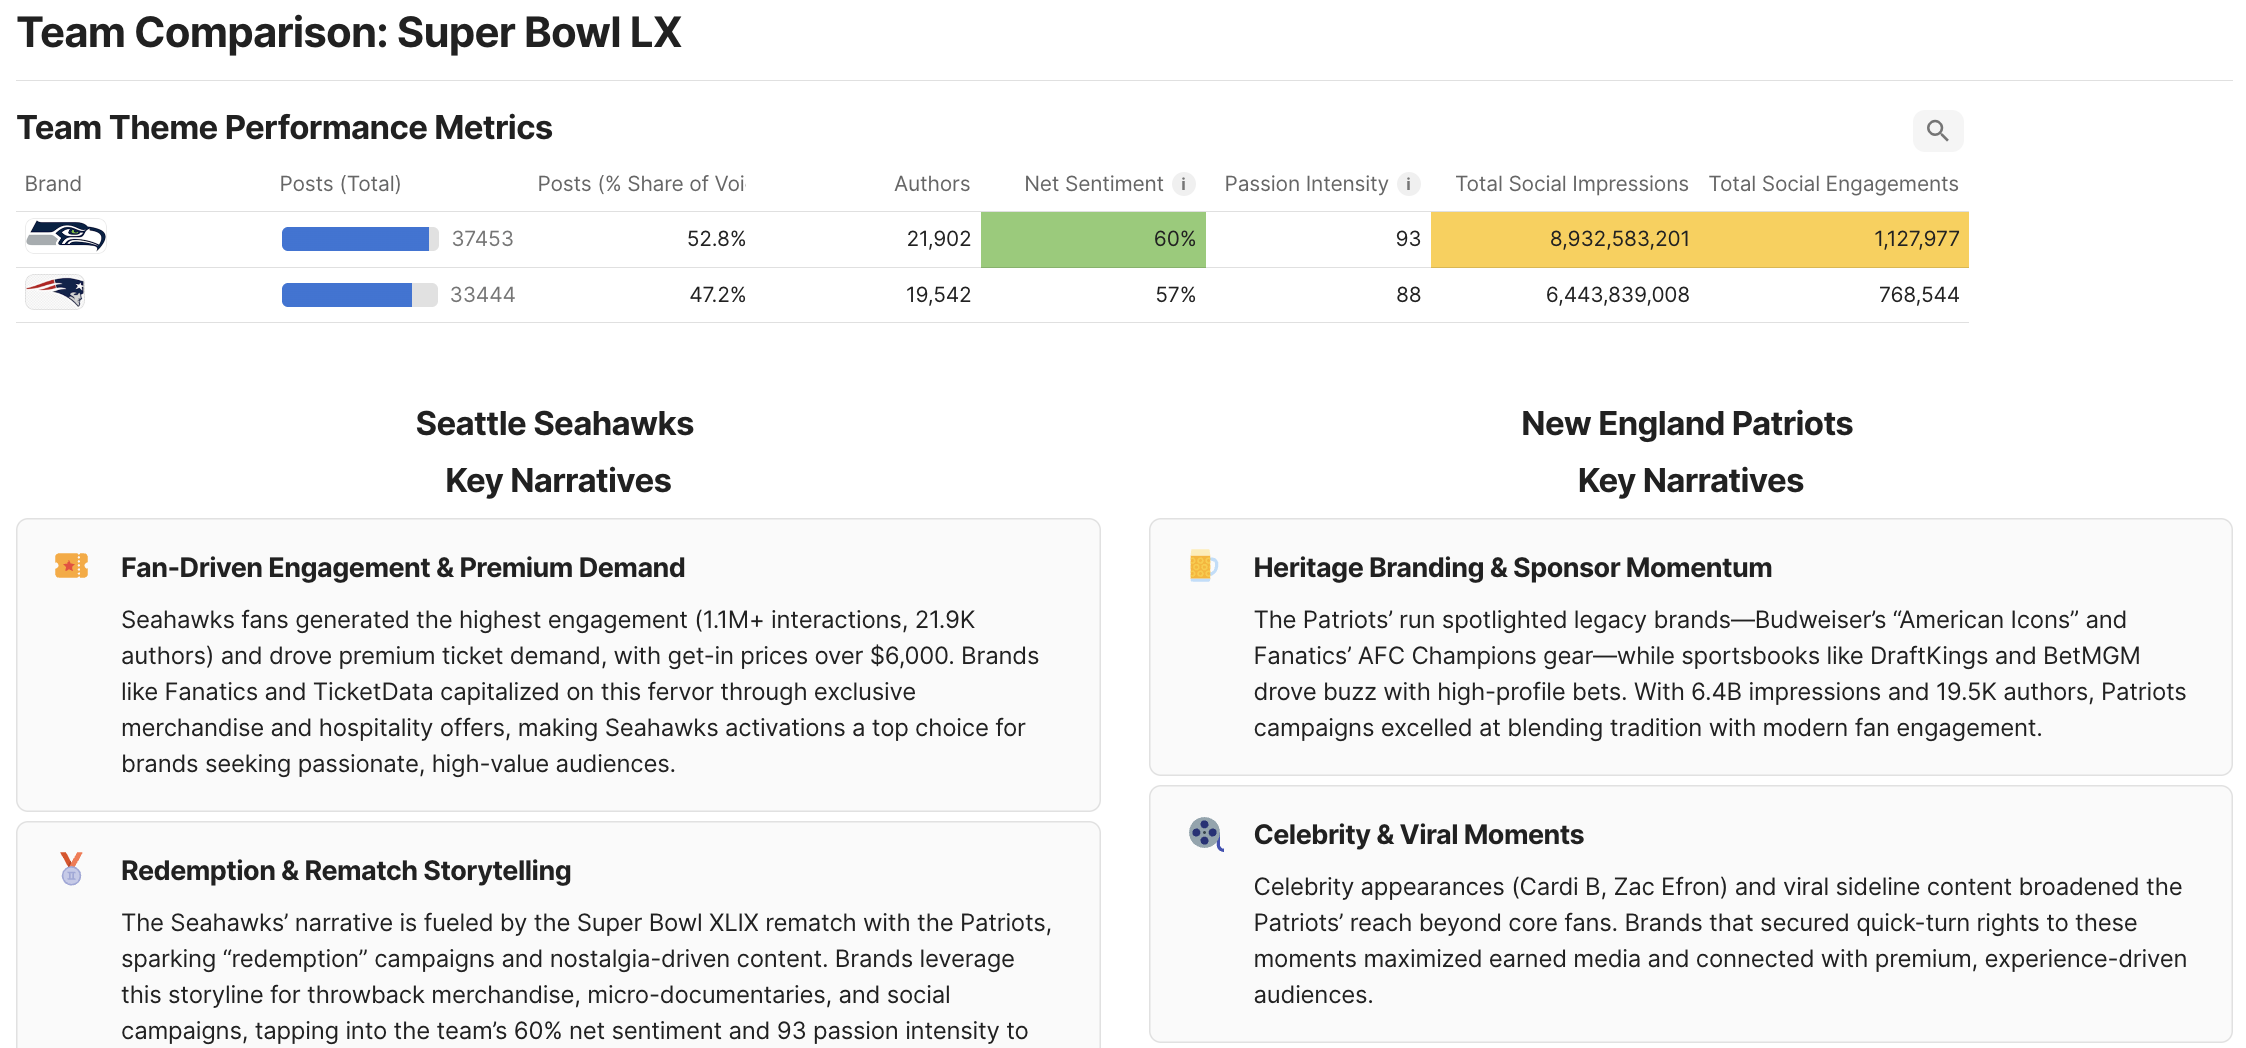Select the green 60% net sentiment cell

(1093, 239)
